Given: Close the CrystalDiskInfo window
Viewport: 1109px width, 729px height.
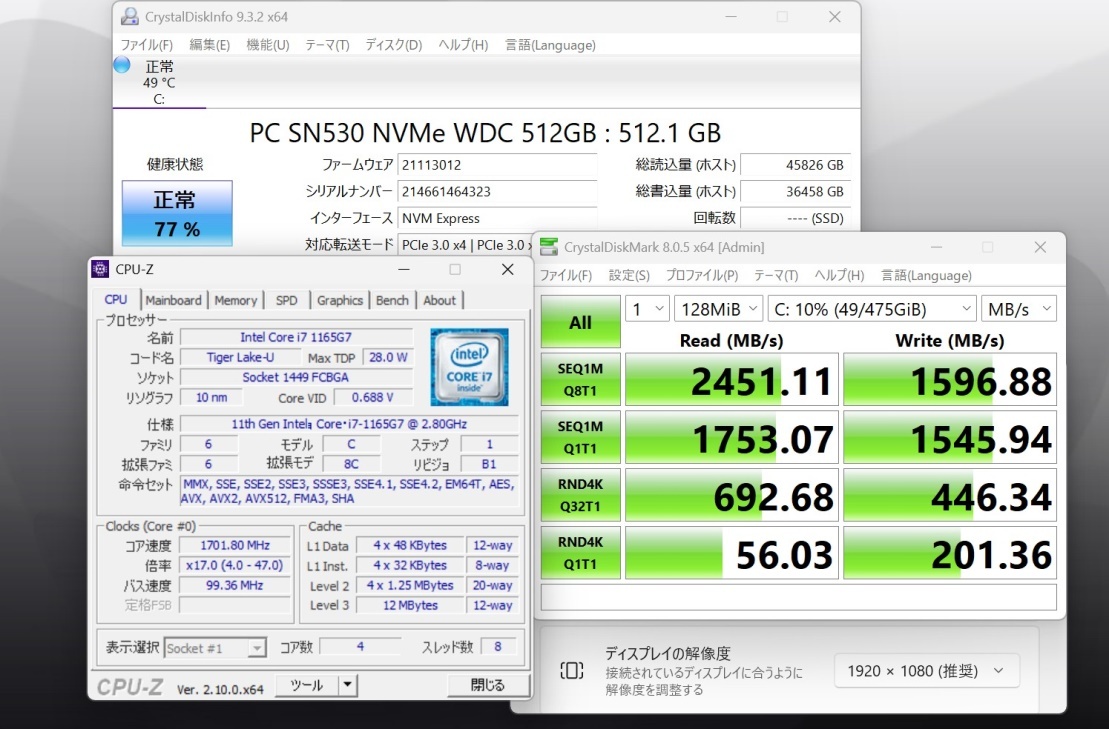Looking at the screenshot, I should (835, 16).
